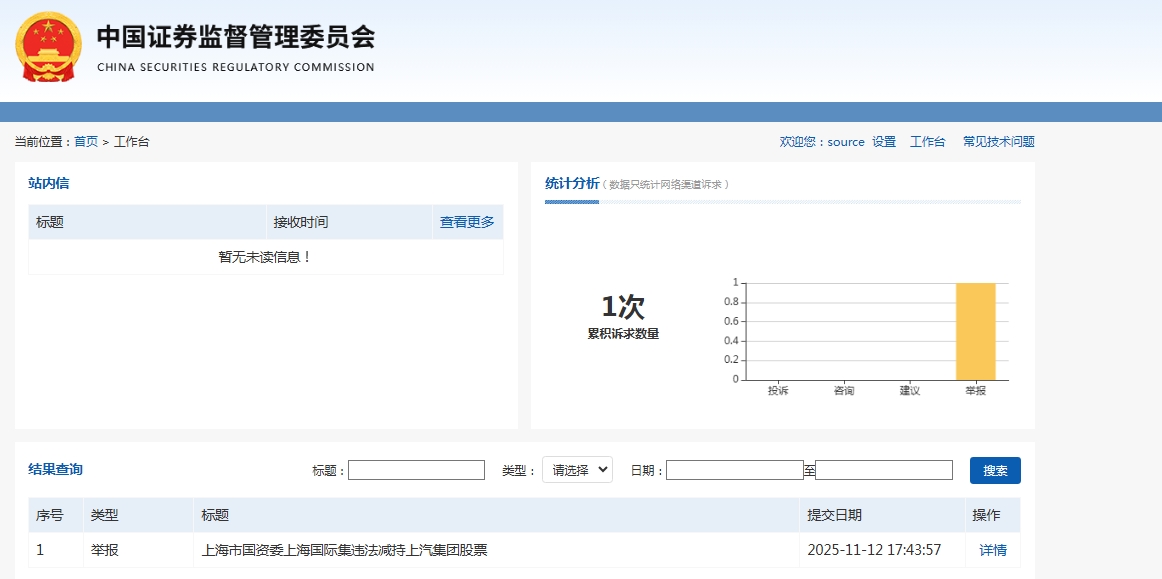The image size is (1162, 579).
Task: Open the 类型 请选择 dropdown
Action: (x=577, y=469)
